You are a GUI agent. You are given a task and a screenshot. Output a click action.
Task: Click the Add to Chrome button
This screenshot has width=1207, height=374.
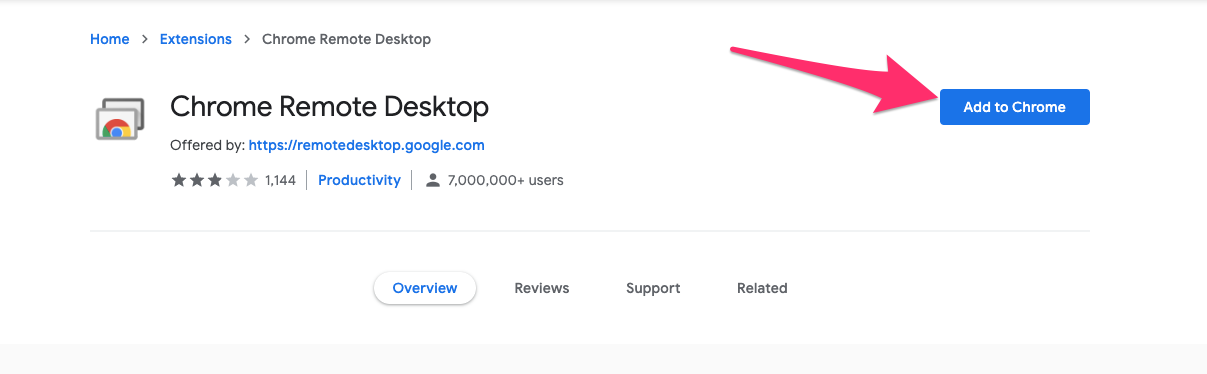[1015, 107]
